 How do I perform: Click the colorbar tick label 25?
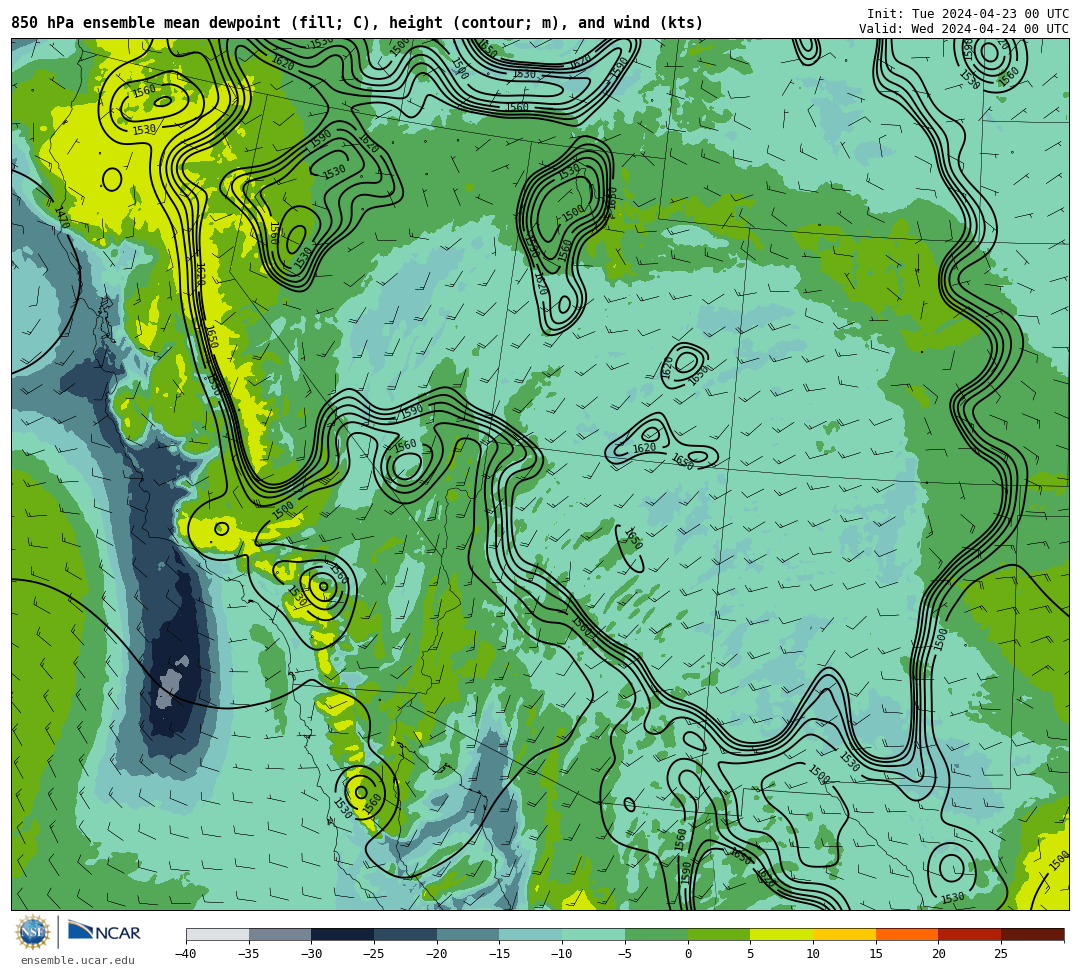(1001, 954)
